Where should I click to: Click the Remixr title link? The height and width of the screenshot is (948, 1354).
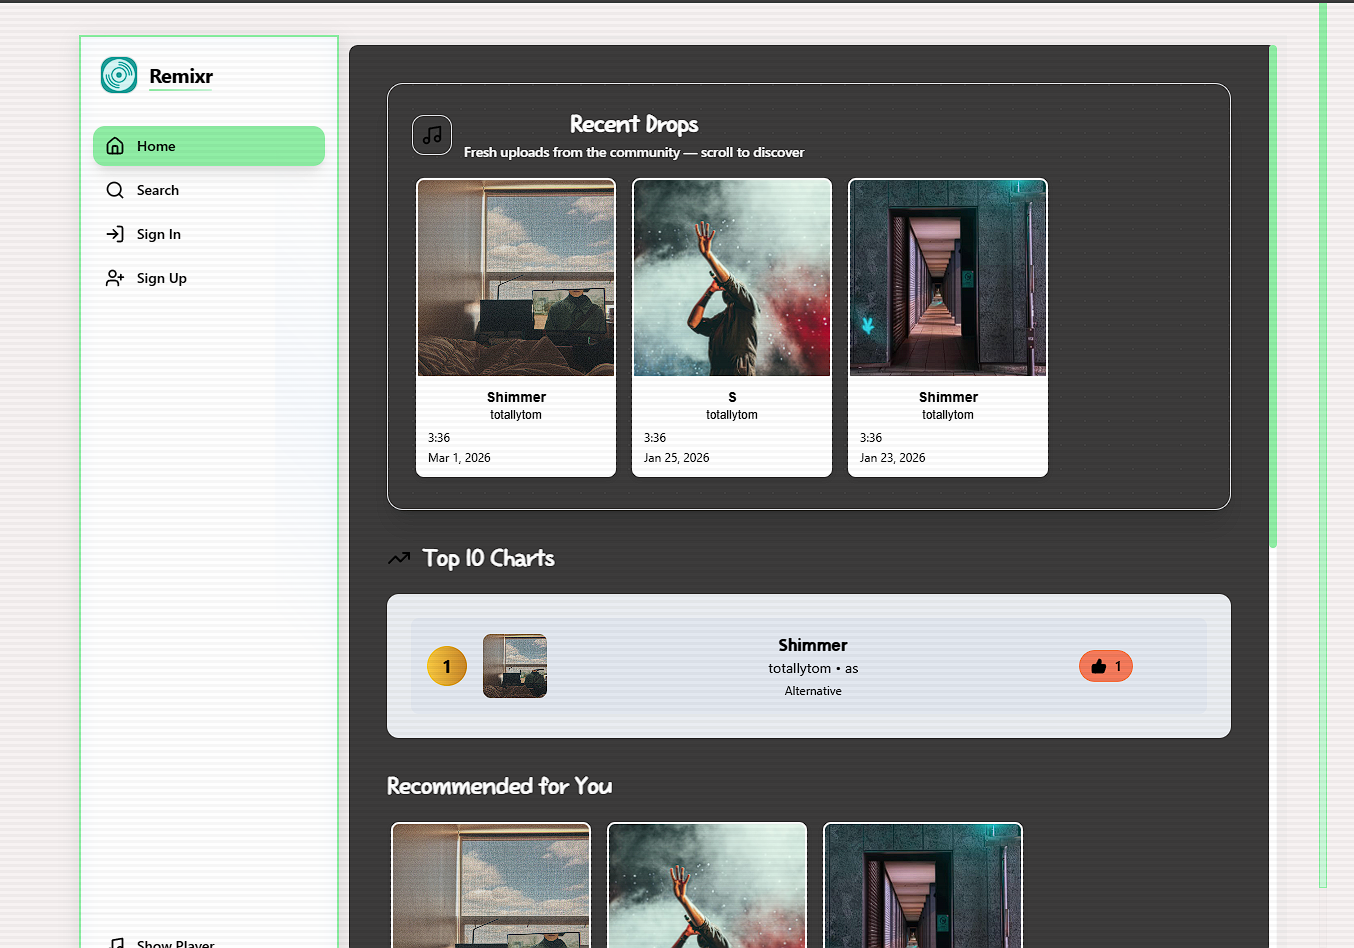pyautogui.click(x=180, y=76)
